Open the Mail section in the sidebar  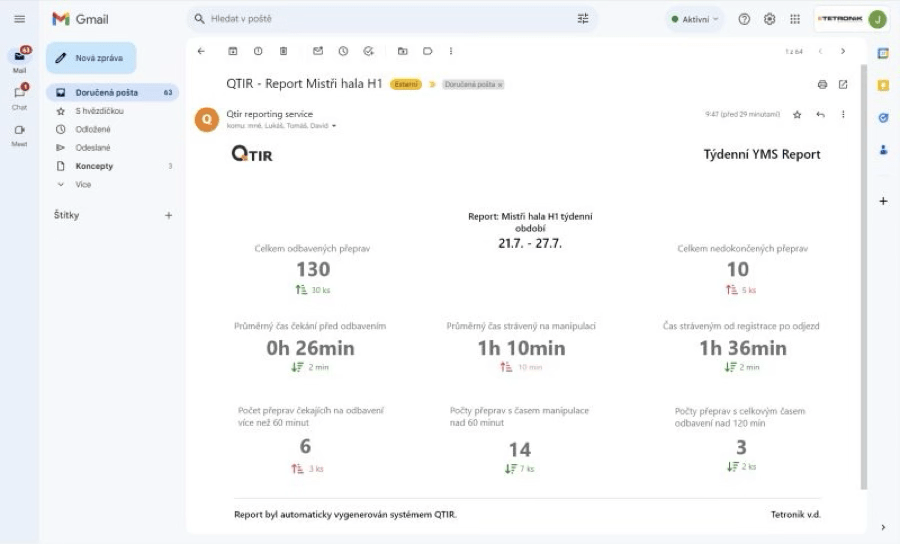tap(20, 60)
